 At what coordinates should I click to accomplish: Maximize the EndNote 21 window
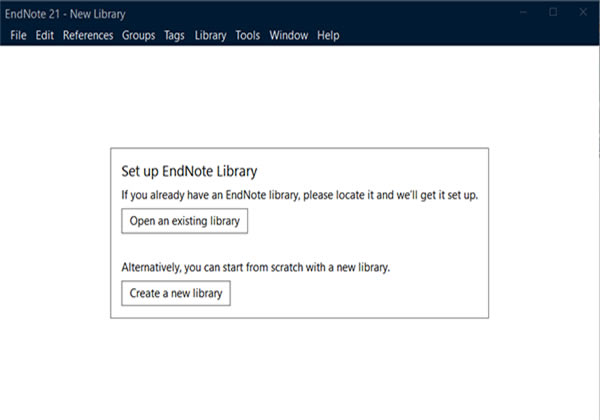(x=553, y=12)
